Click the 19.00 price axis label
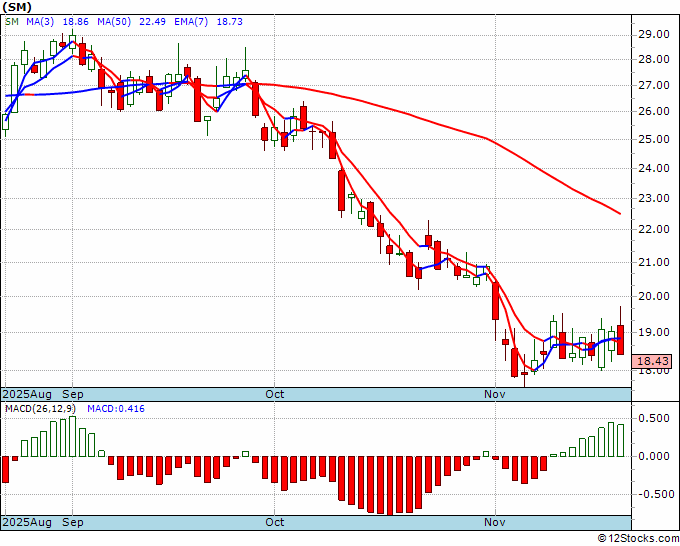680x546 pixels. click(654, 333)
